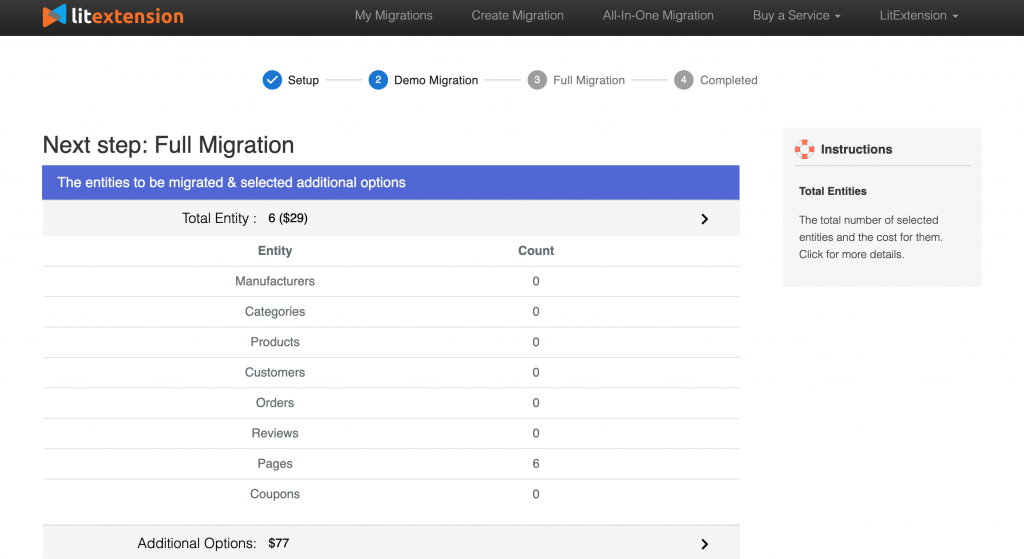Screen dimensions: 1024x559
Task: Open Create Migration page
Action: 517,16
